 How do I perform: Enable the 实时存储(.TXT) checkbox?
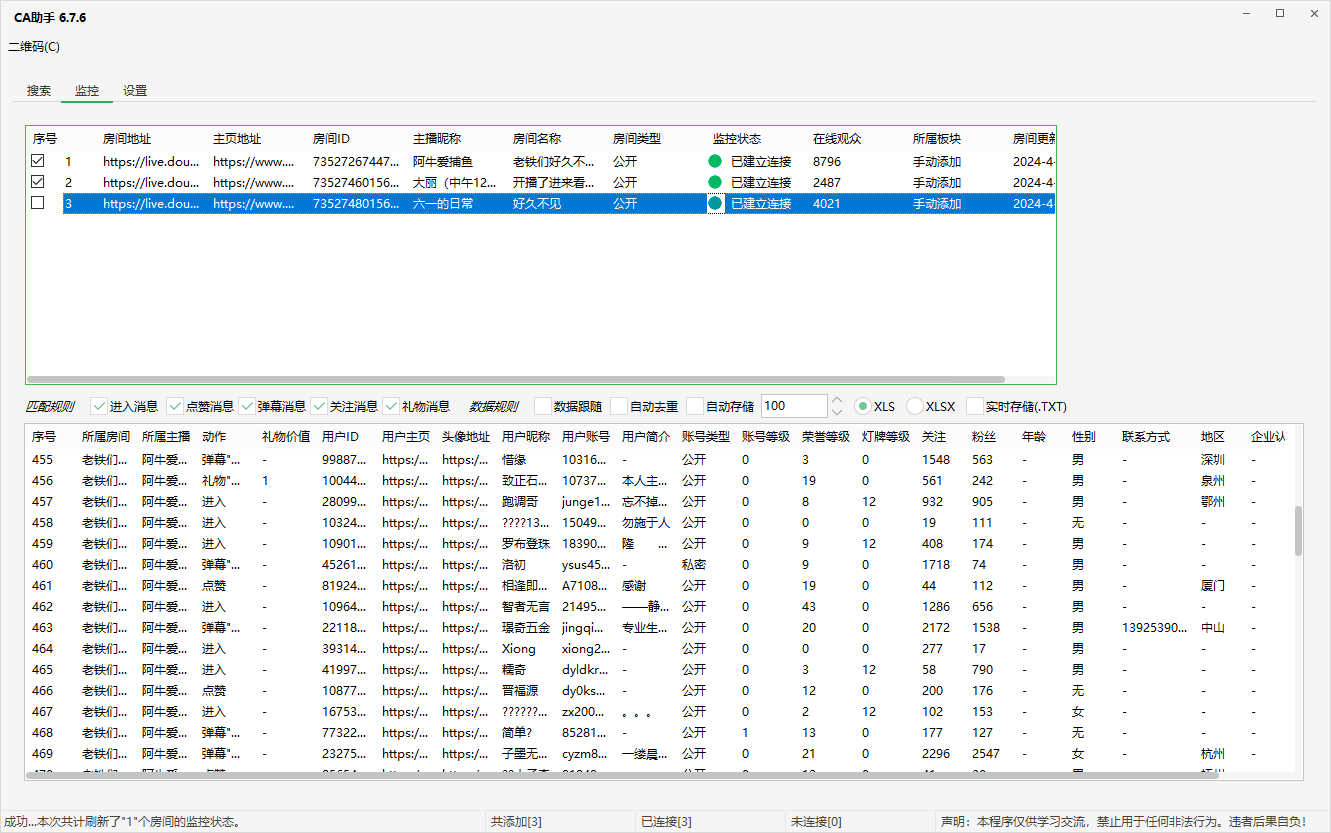coord(974,406)
